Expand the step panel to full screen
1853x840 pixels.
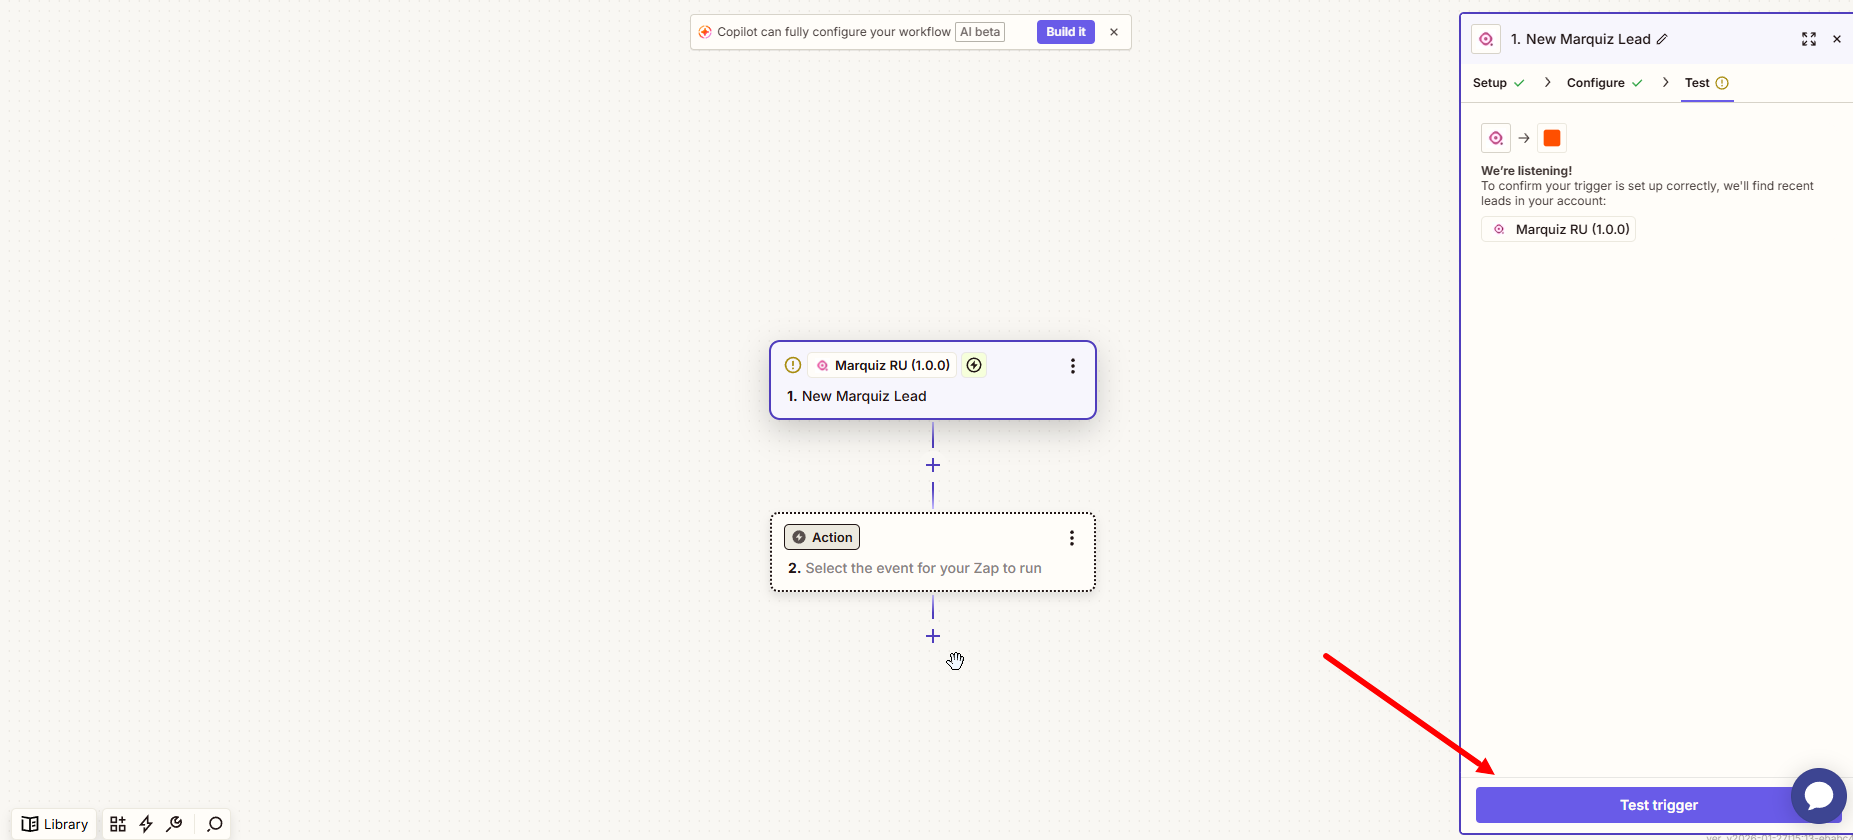click(x=1808, y=39)
